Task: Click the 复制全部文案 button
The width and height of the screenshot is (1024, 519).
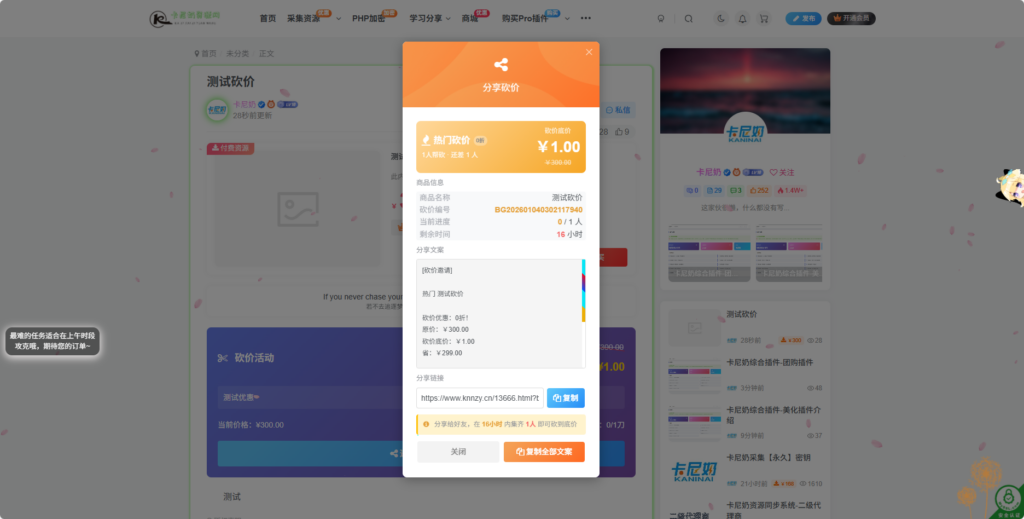Action: [544, 452]
